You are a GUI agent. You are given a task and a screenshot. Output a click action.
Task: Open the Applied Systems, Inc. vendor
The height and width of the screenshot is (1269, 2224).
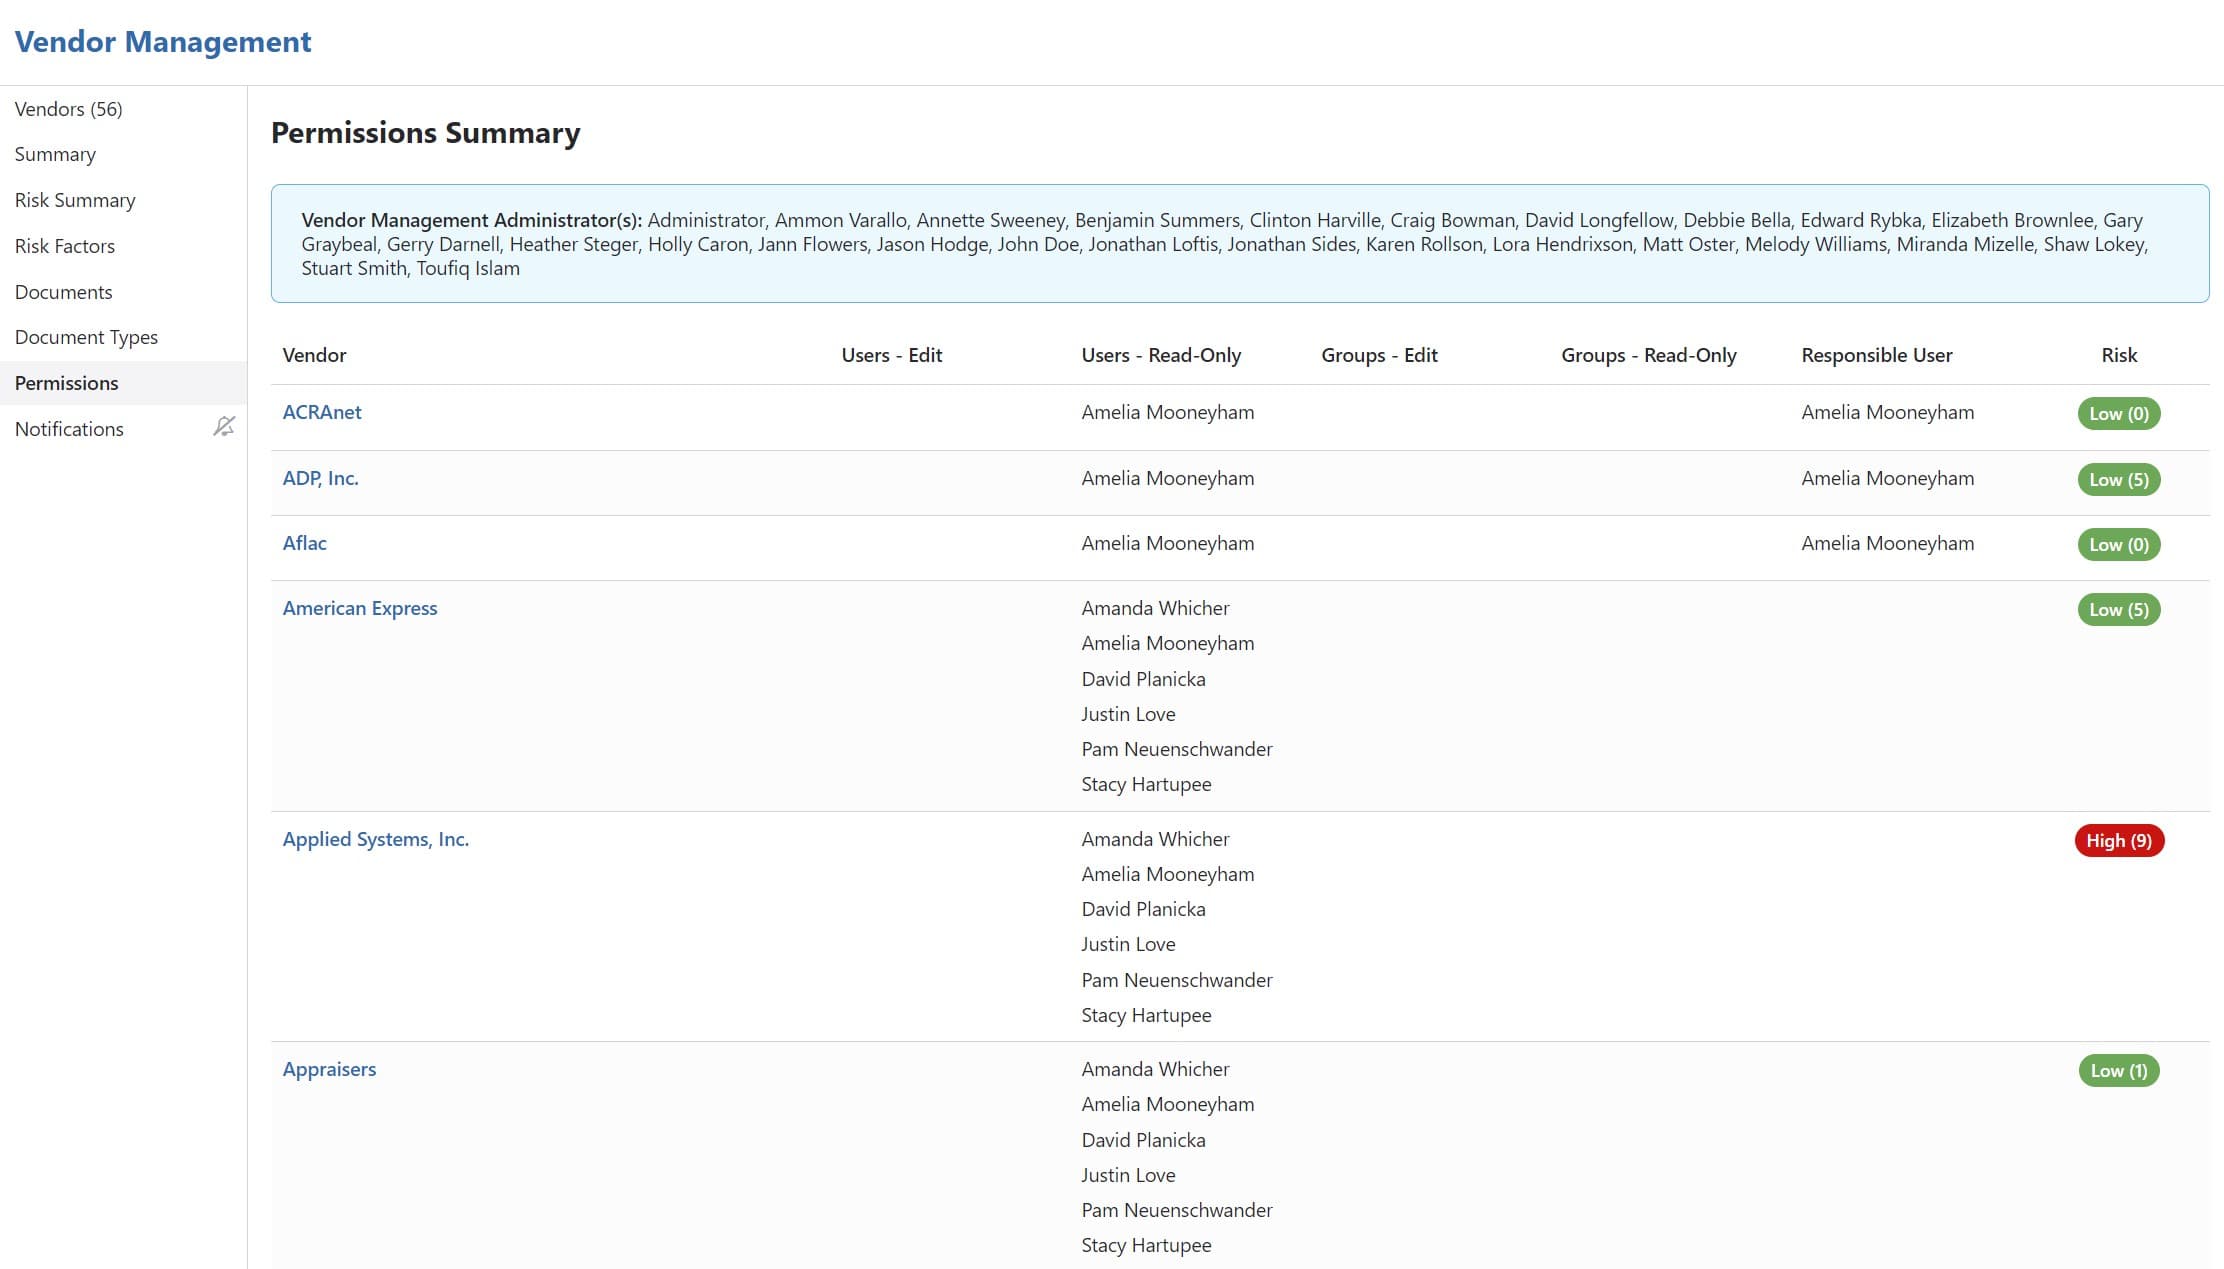pos(376,839)
